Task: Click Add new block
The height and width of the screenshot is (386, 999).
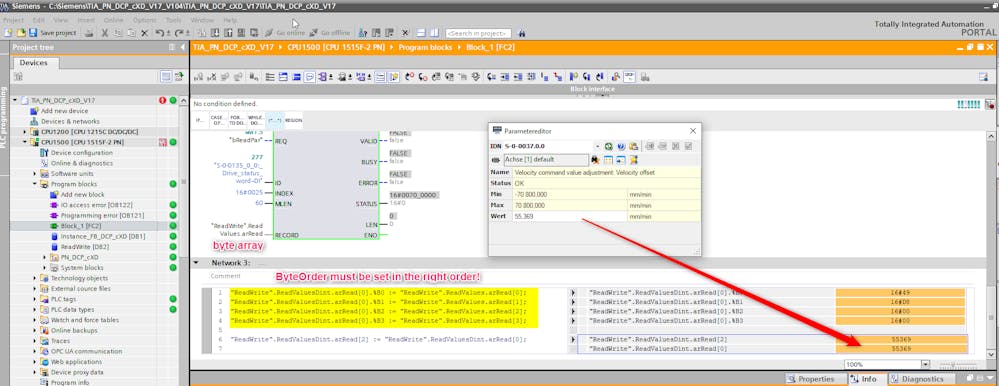Action: 82,194
